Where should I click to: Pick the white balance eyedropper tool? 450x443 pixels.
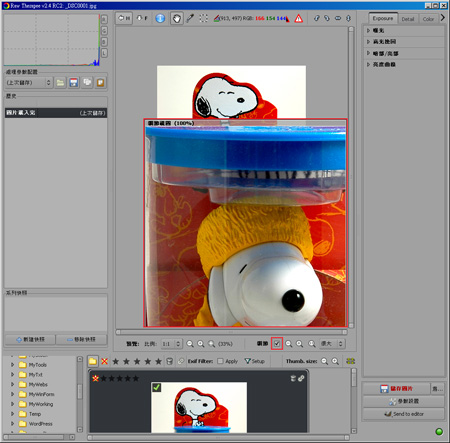coord(190,18)
